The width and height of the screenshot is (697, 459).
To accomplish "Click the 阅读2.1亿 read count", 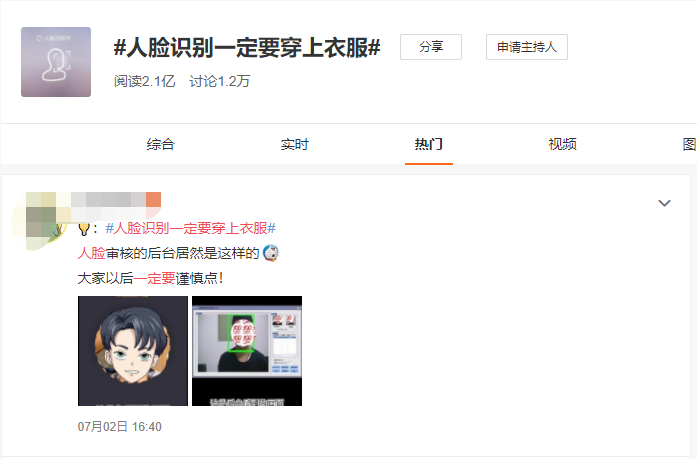I will [x=144, y=81].
